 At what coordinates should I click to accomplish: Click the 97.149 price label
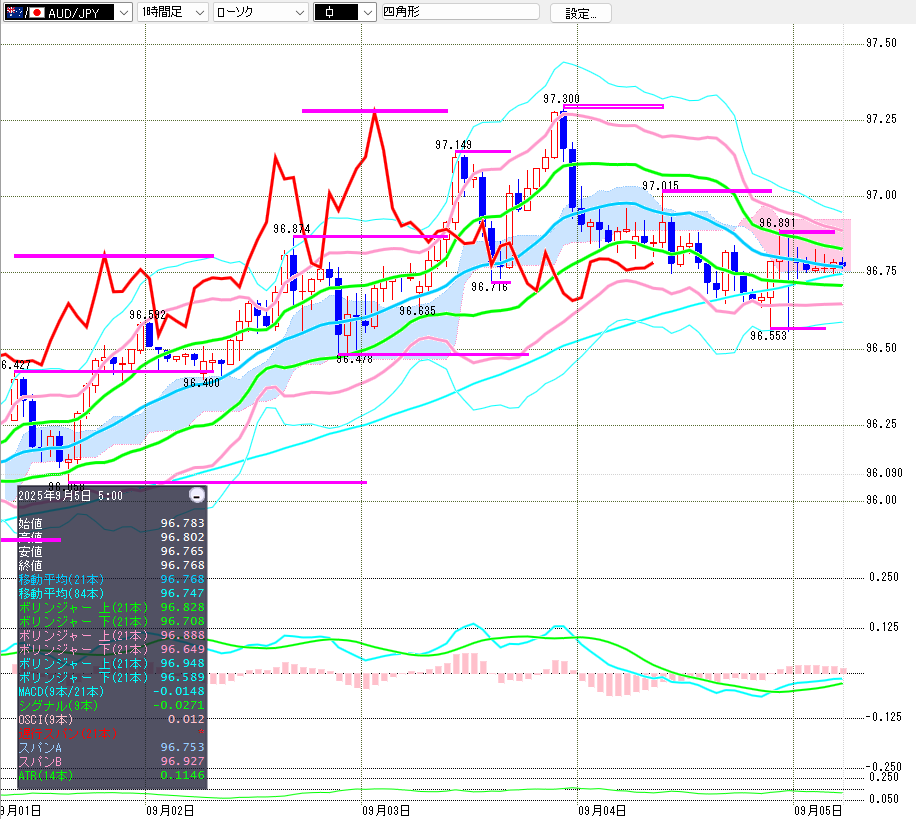[453, 145]
